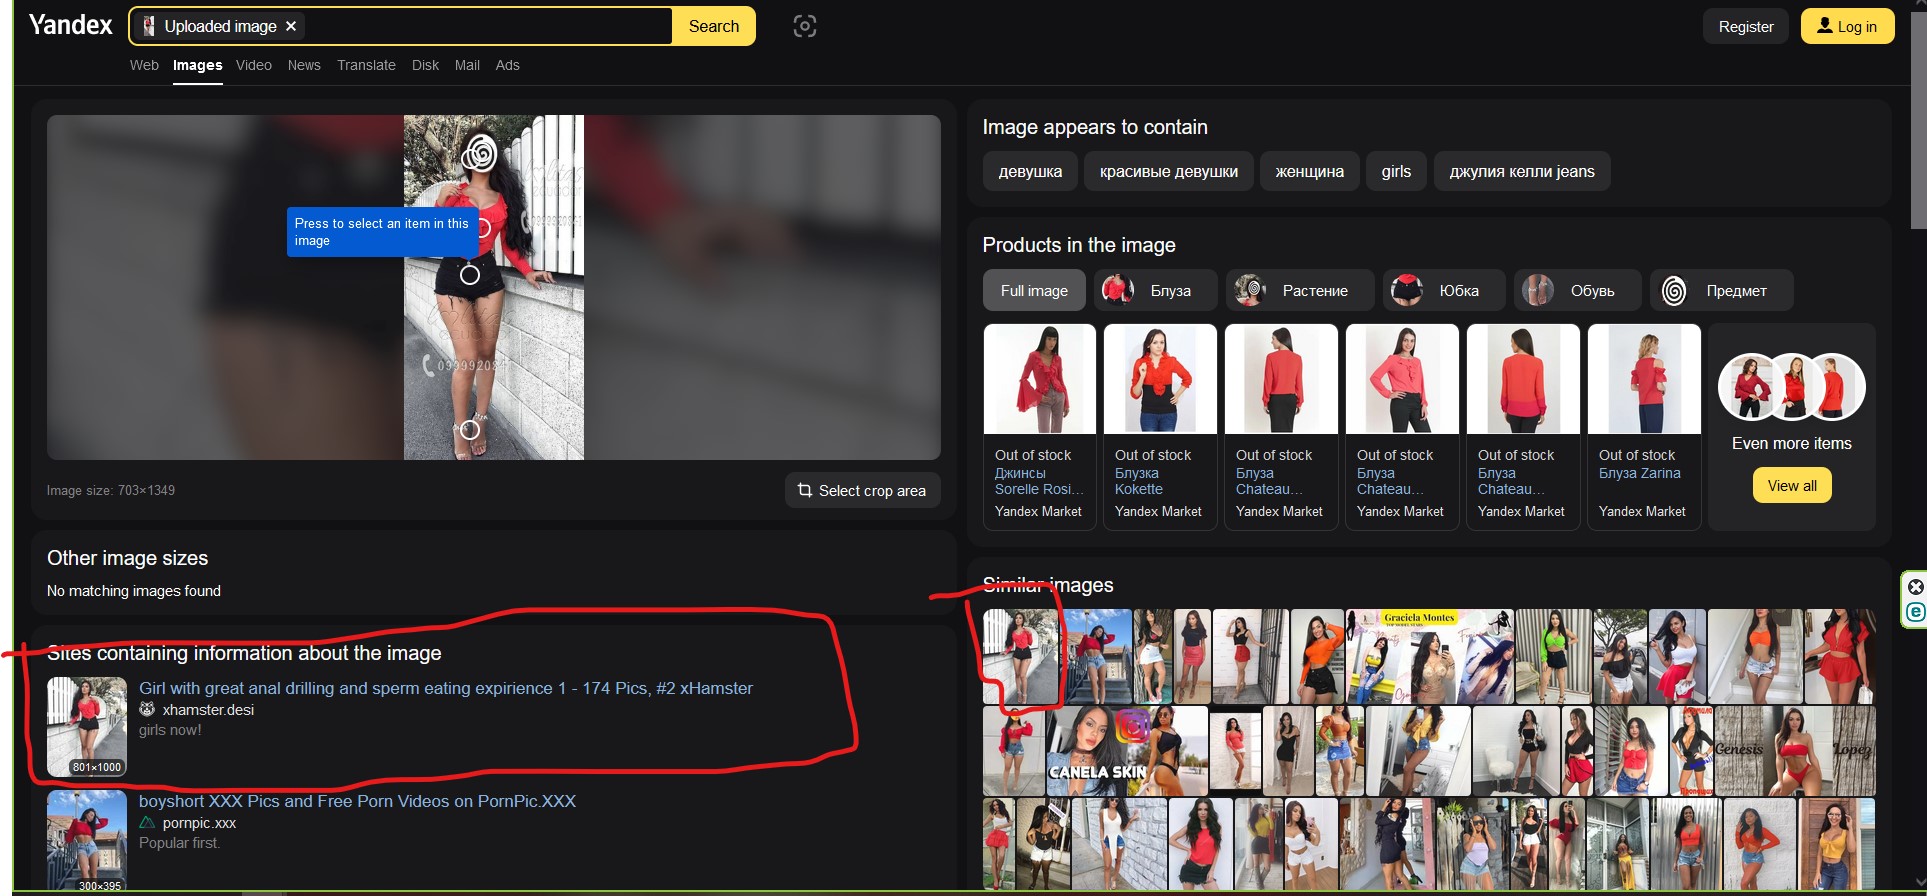Open the Disk tab

click(425, 65)
